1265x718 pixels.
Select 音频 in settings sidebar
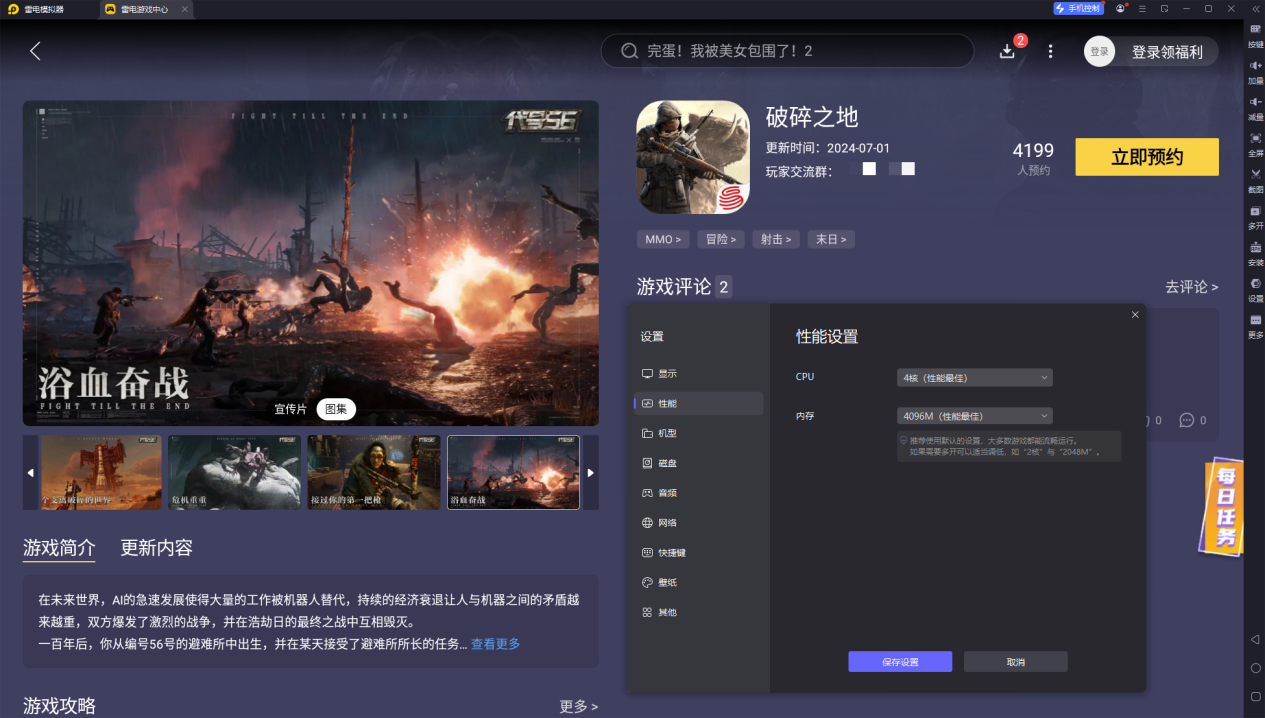pyautogui.click(x=698, y=493)
